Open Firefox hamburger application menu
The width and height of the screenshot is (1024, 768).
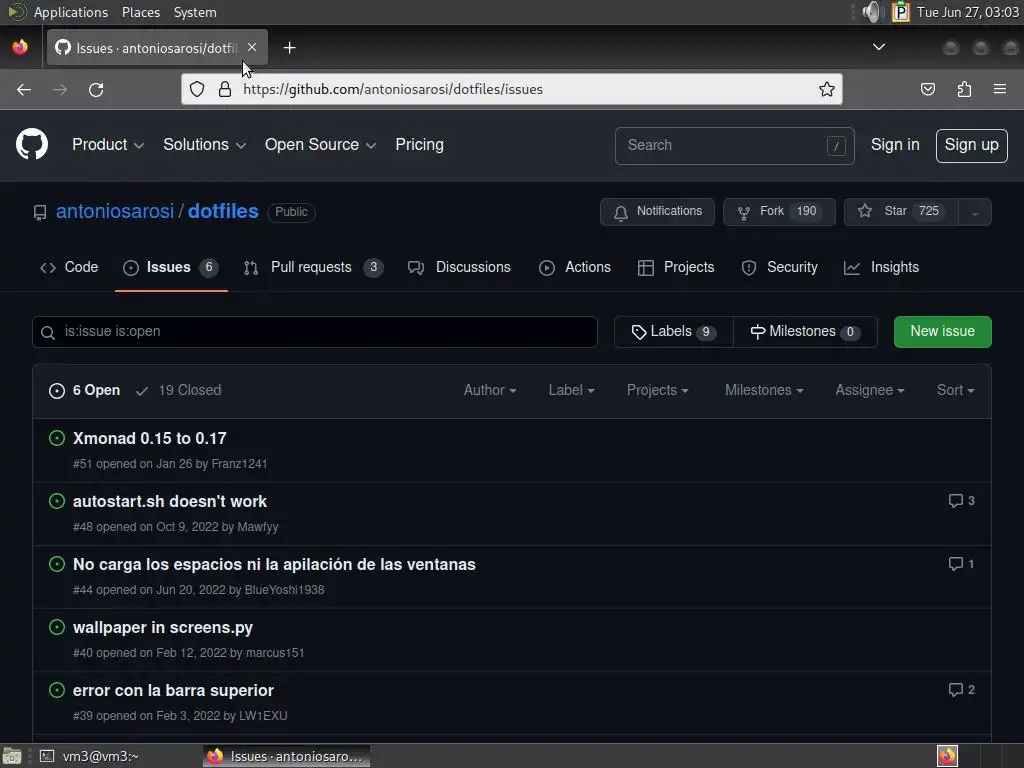(1000, 89)
